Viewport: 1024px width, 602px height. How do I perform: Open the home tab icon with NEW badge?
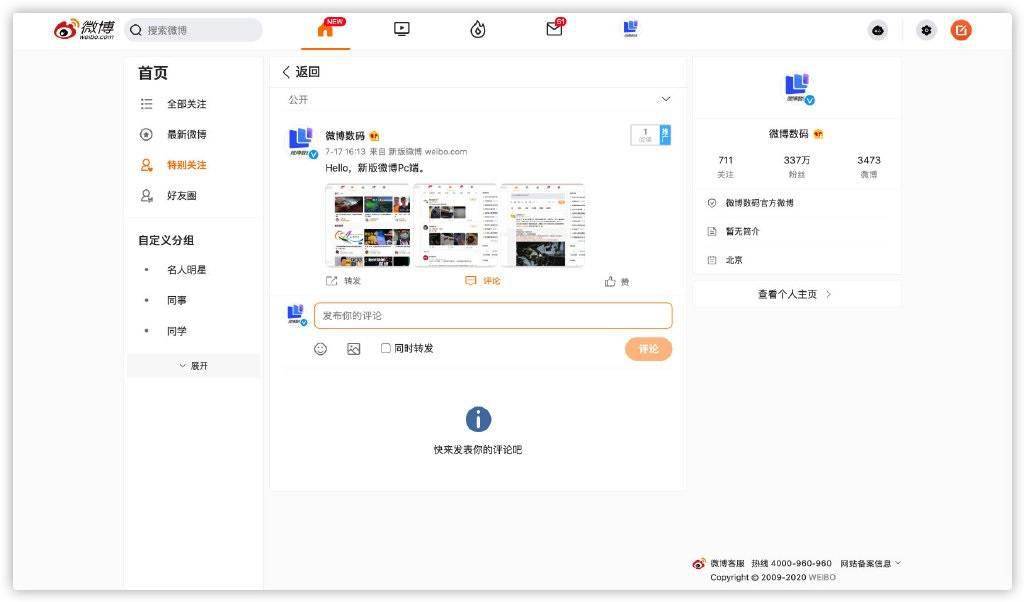click(326, 29)
